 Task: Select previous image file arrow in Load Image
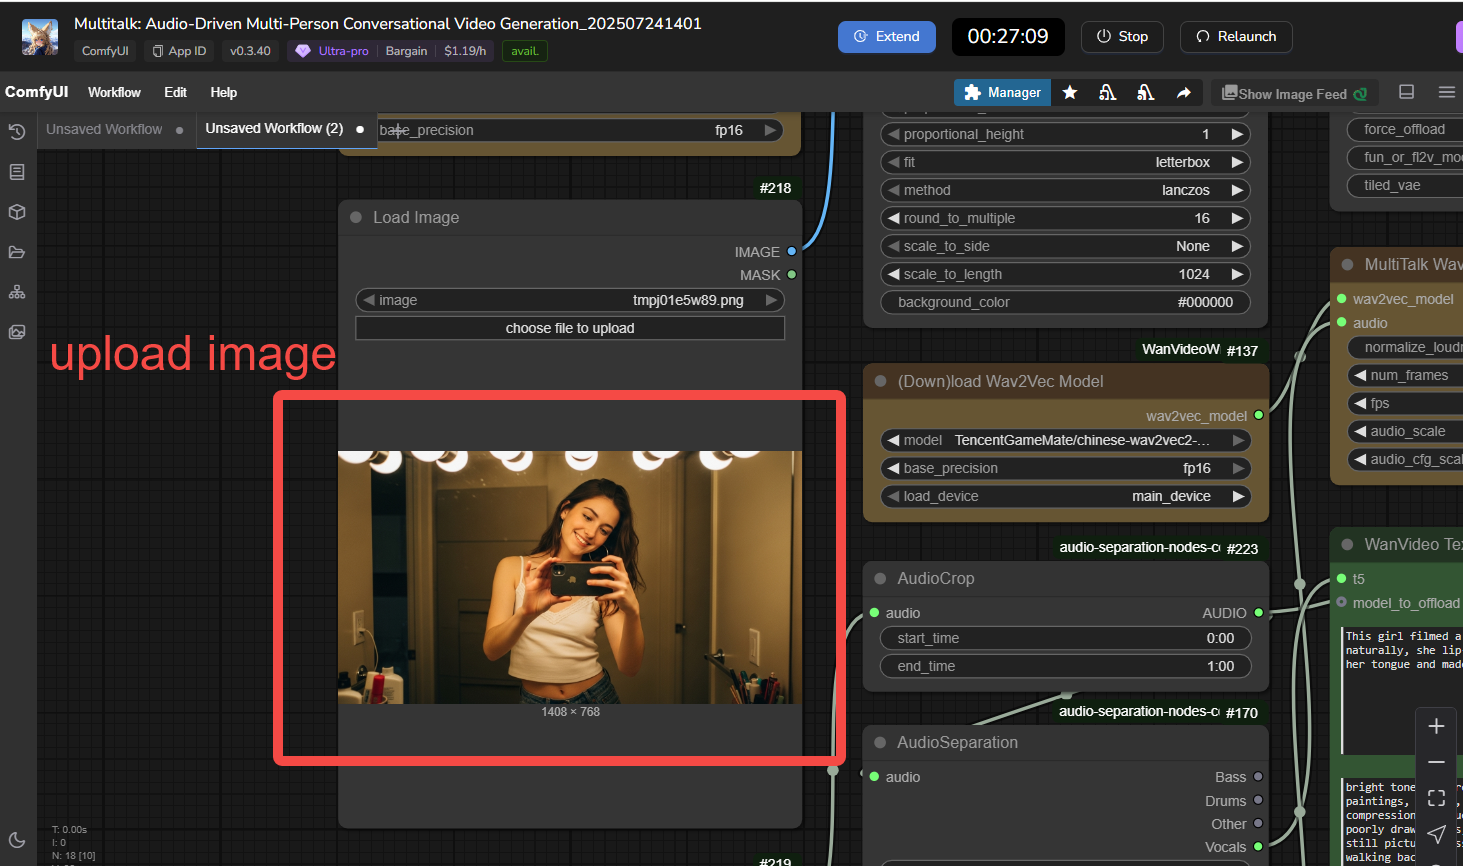tap(369, 300)
